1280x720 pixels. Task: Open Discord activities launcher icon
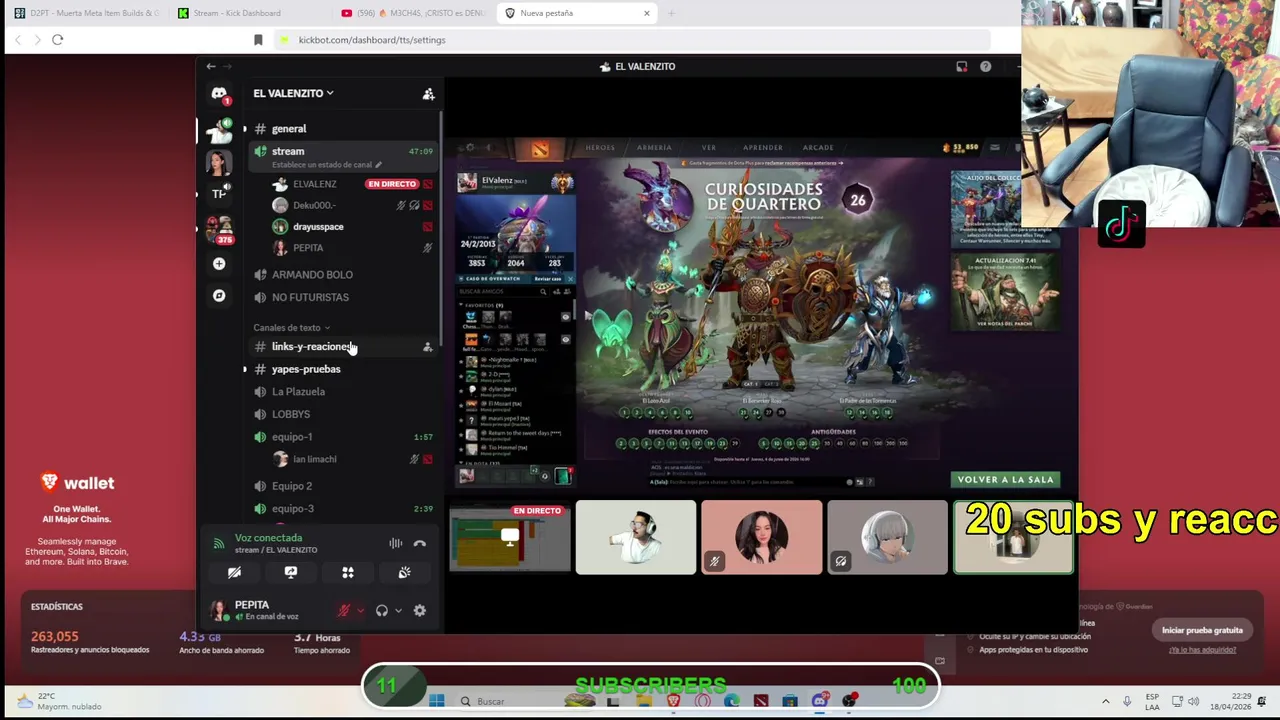pos(348,572)
